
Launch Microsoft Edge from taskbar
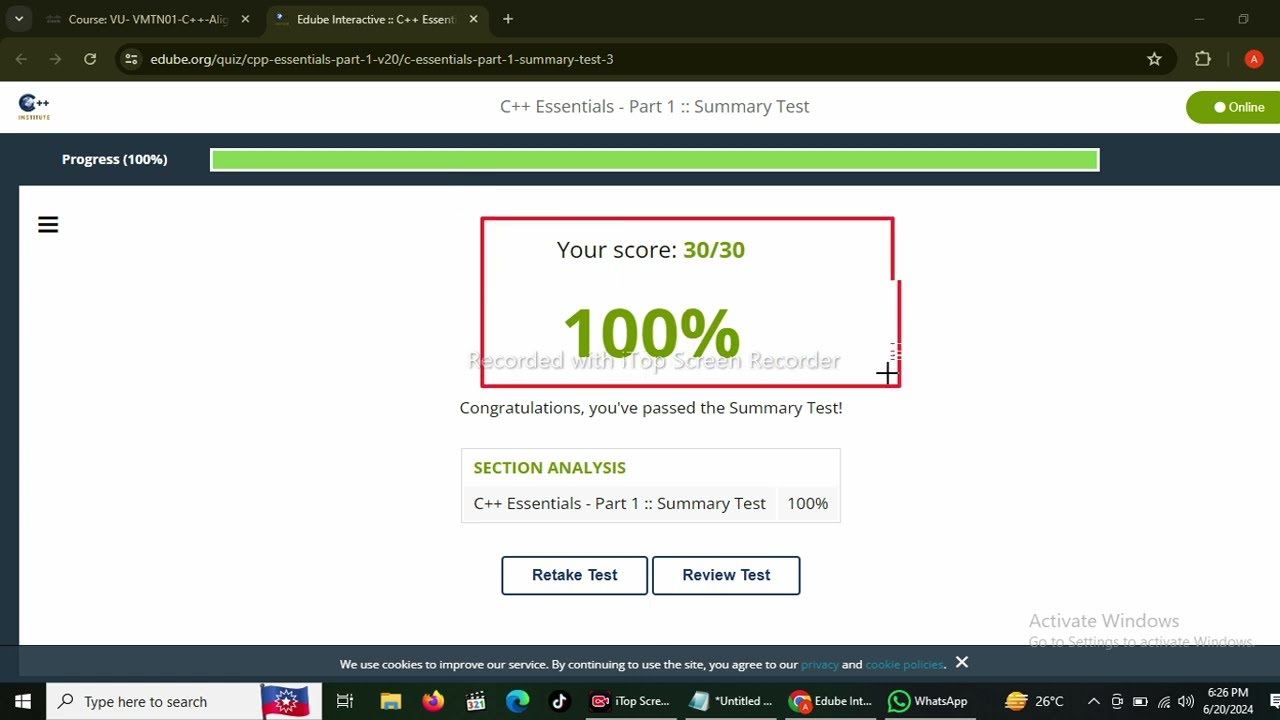click(x=517, y=701)
